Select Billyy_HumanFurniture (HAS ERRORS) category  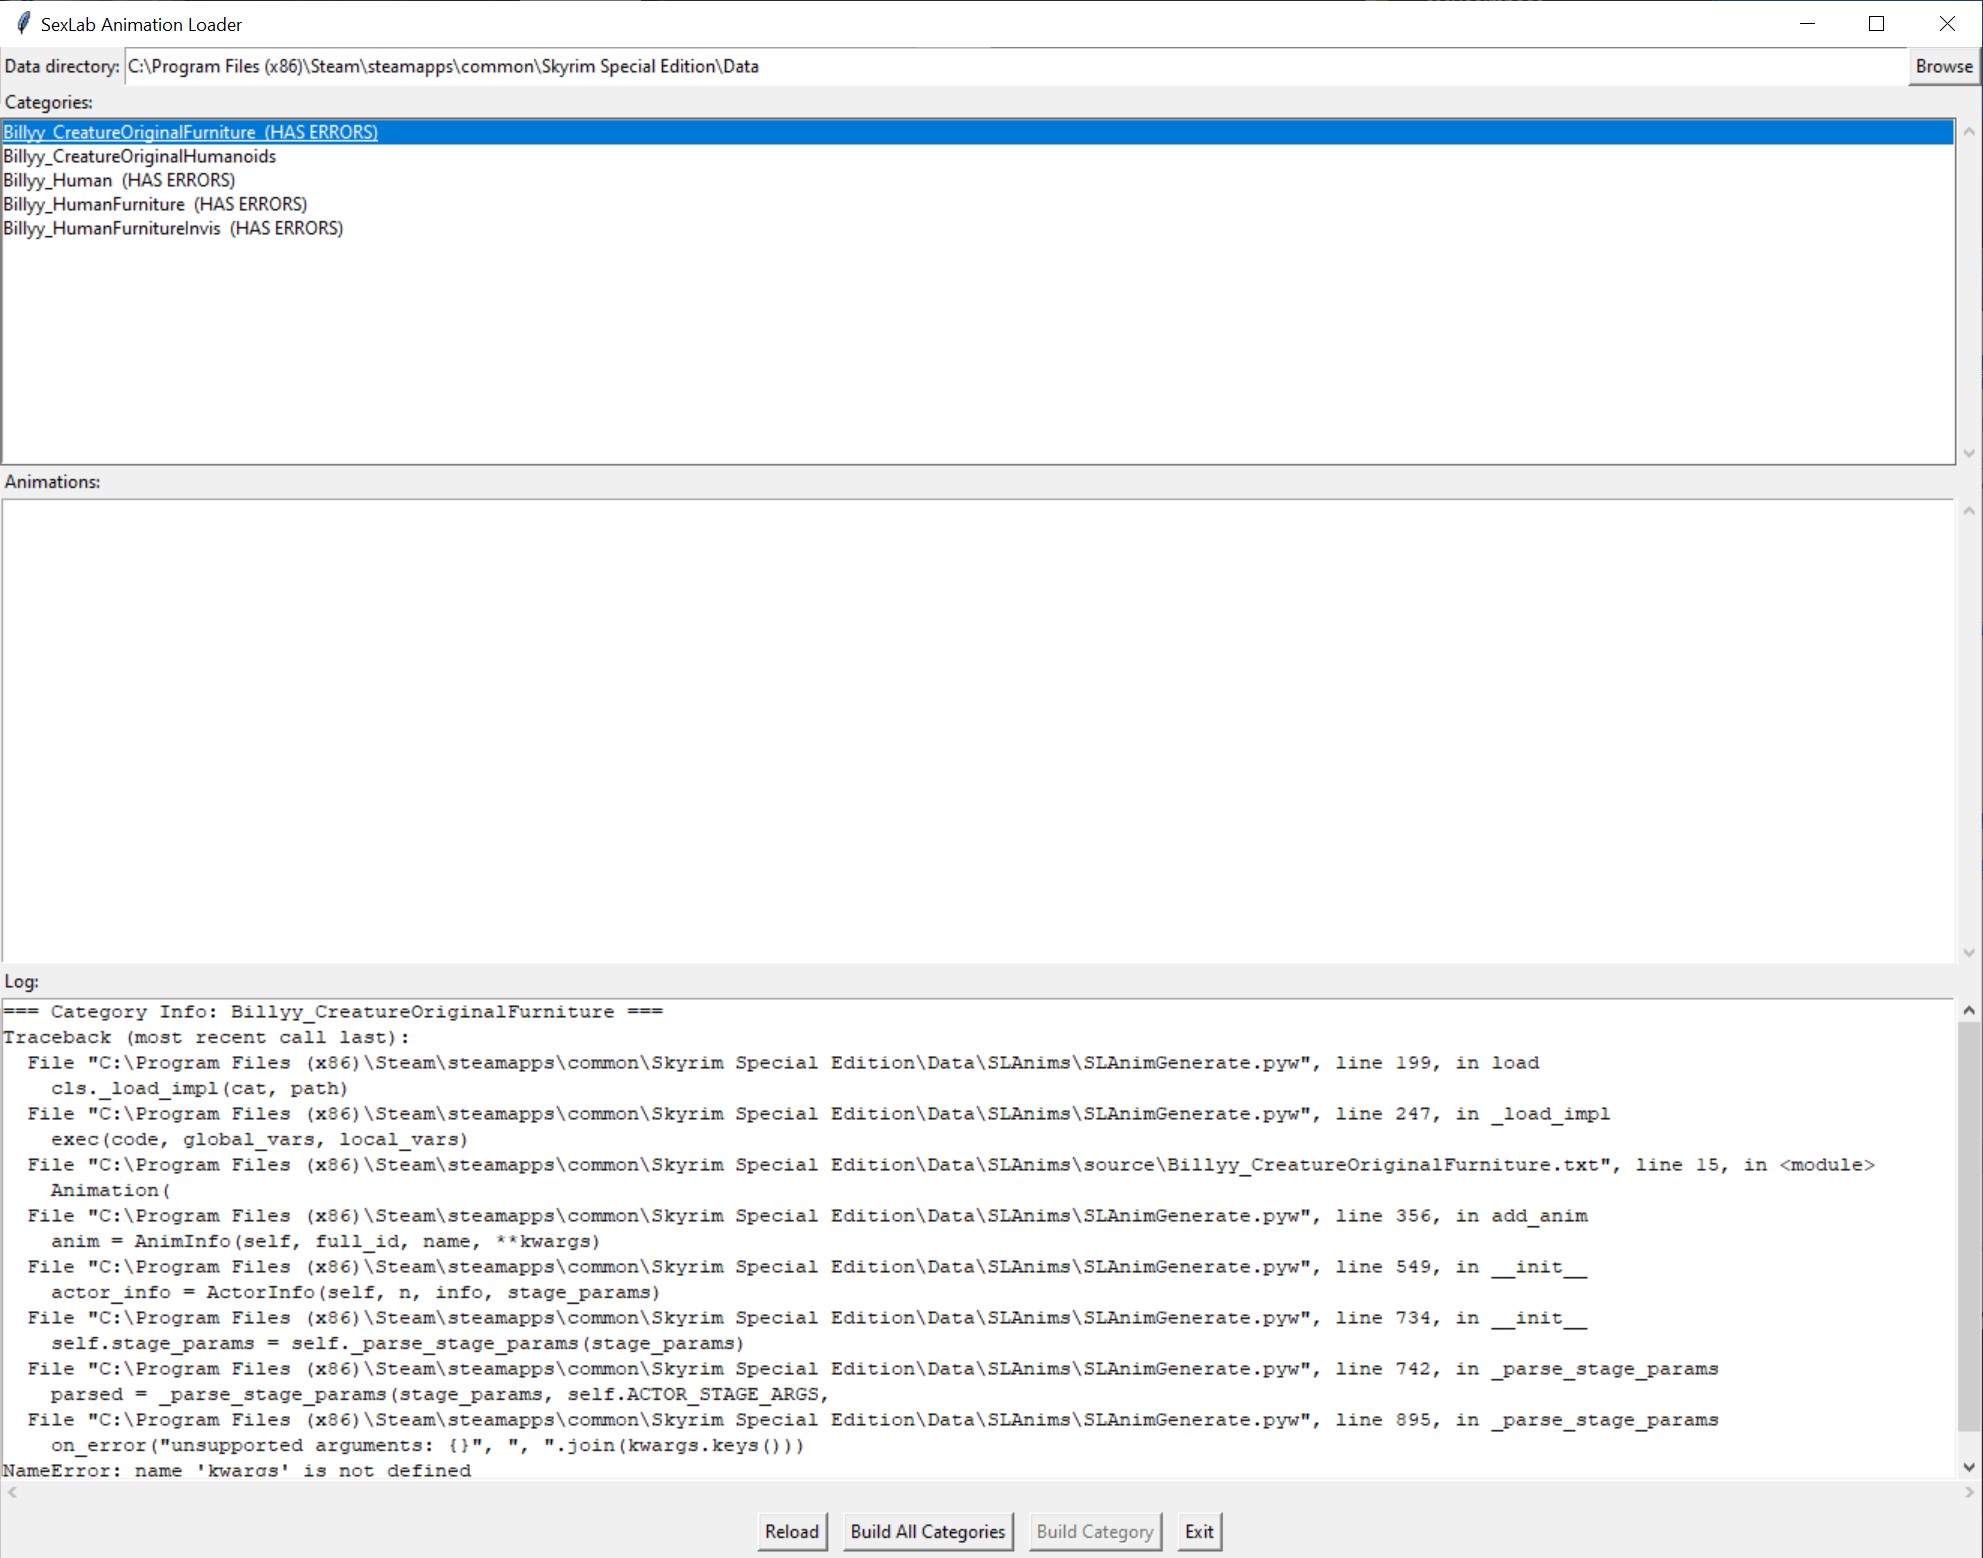pyautogui.click(x=155, y=204)
